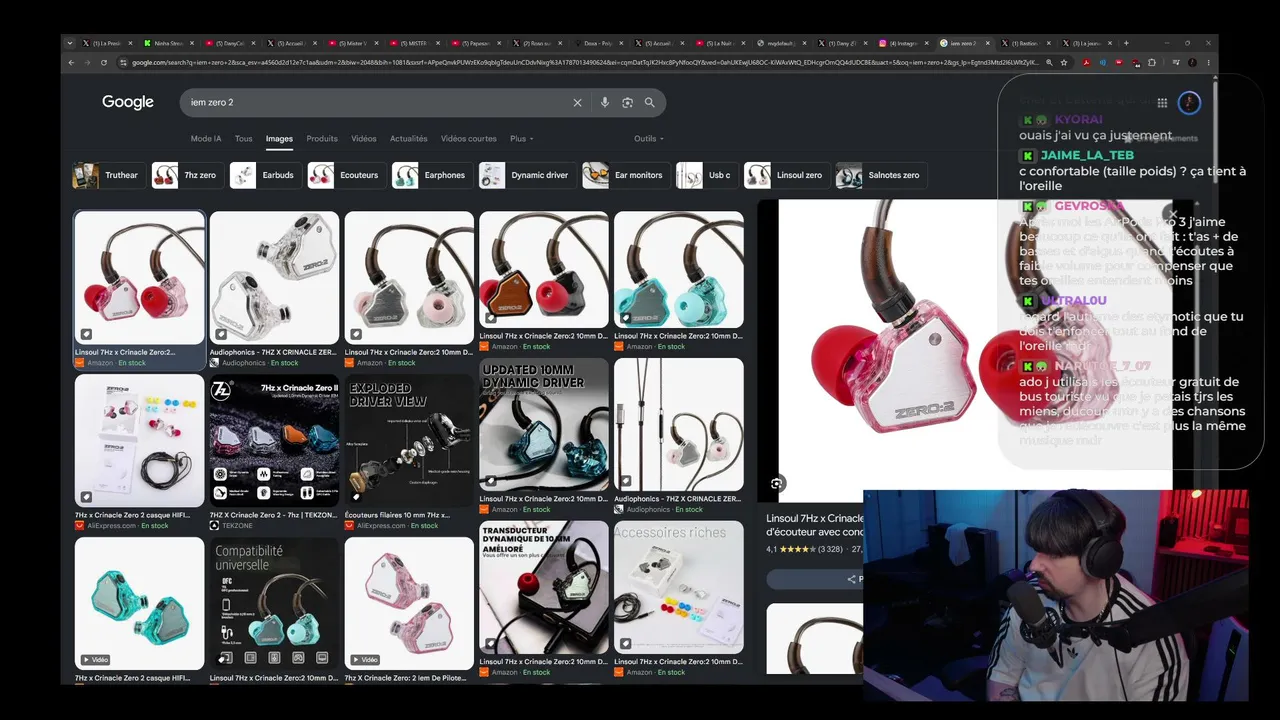Open the clear Audiophonics earphone thumbnail
The image size is (1280, 720).
tap(274, 277)
